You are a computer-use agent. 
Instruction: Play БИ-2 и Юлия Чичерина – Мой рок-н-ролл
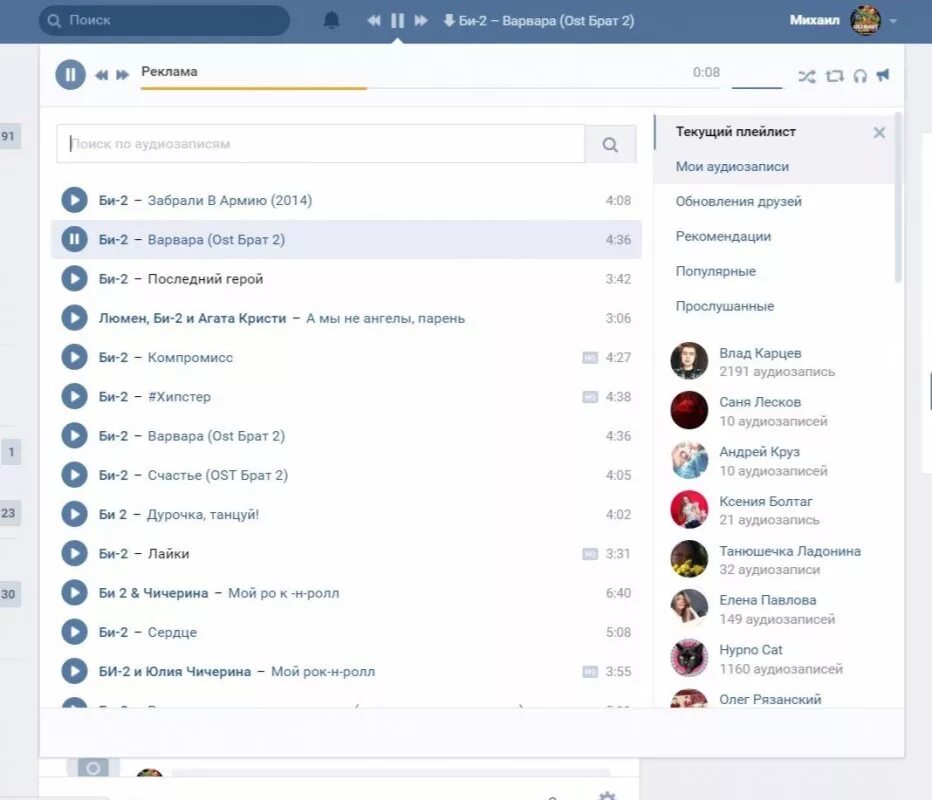point(74,671)
